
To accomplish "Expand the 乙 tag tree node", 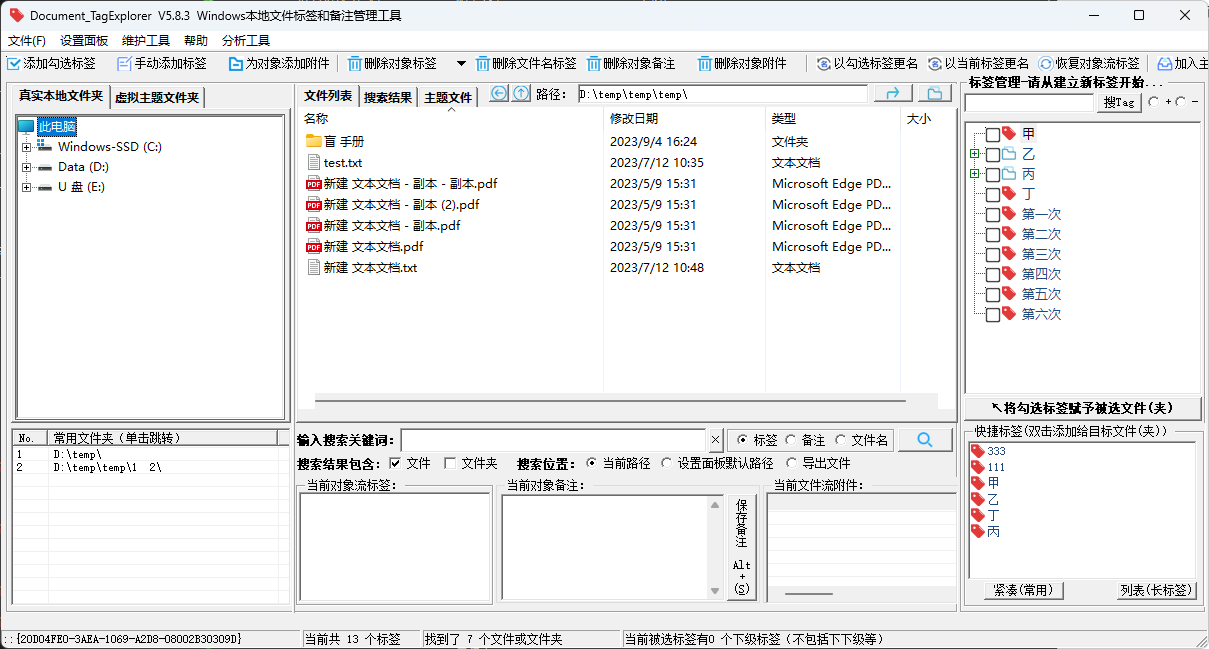I will pyautogui.click(x=973, y=154).
